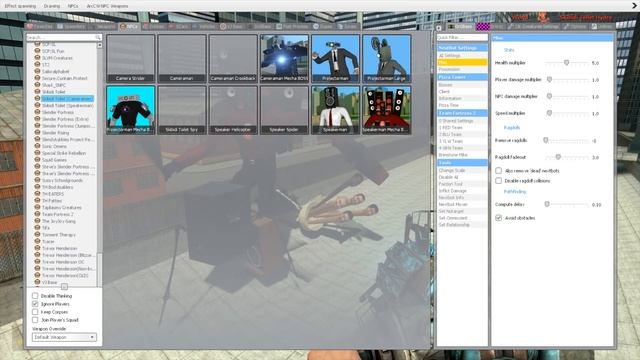Enable Keep Corpses checkbox
This screenshot has height=360, width=640.
[x=35, y=312]
